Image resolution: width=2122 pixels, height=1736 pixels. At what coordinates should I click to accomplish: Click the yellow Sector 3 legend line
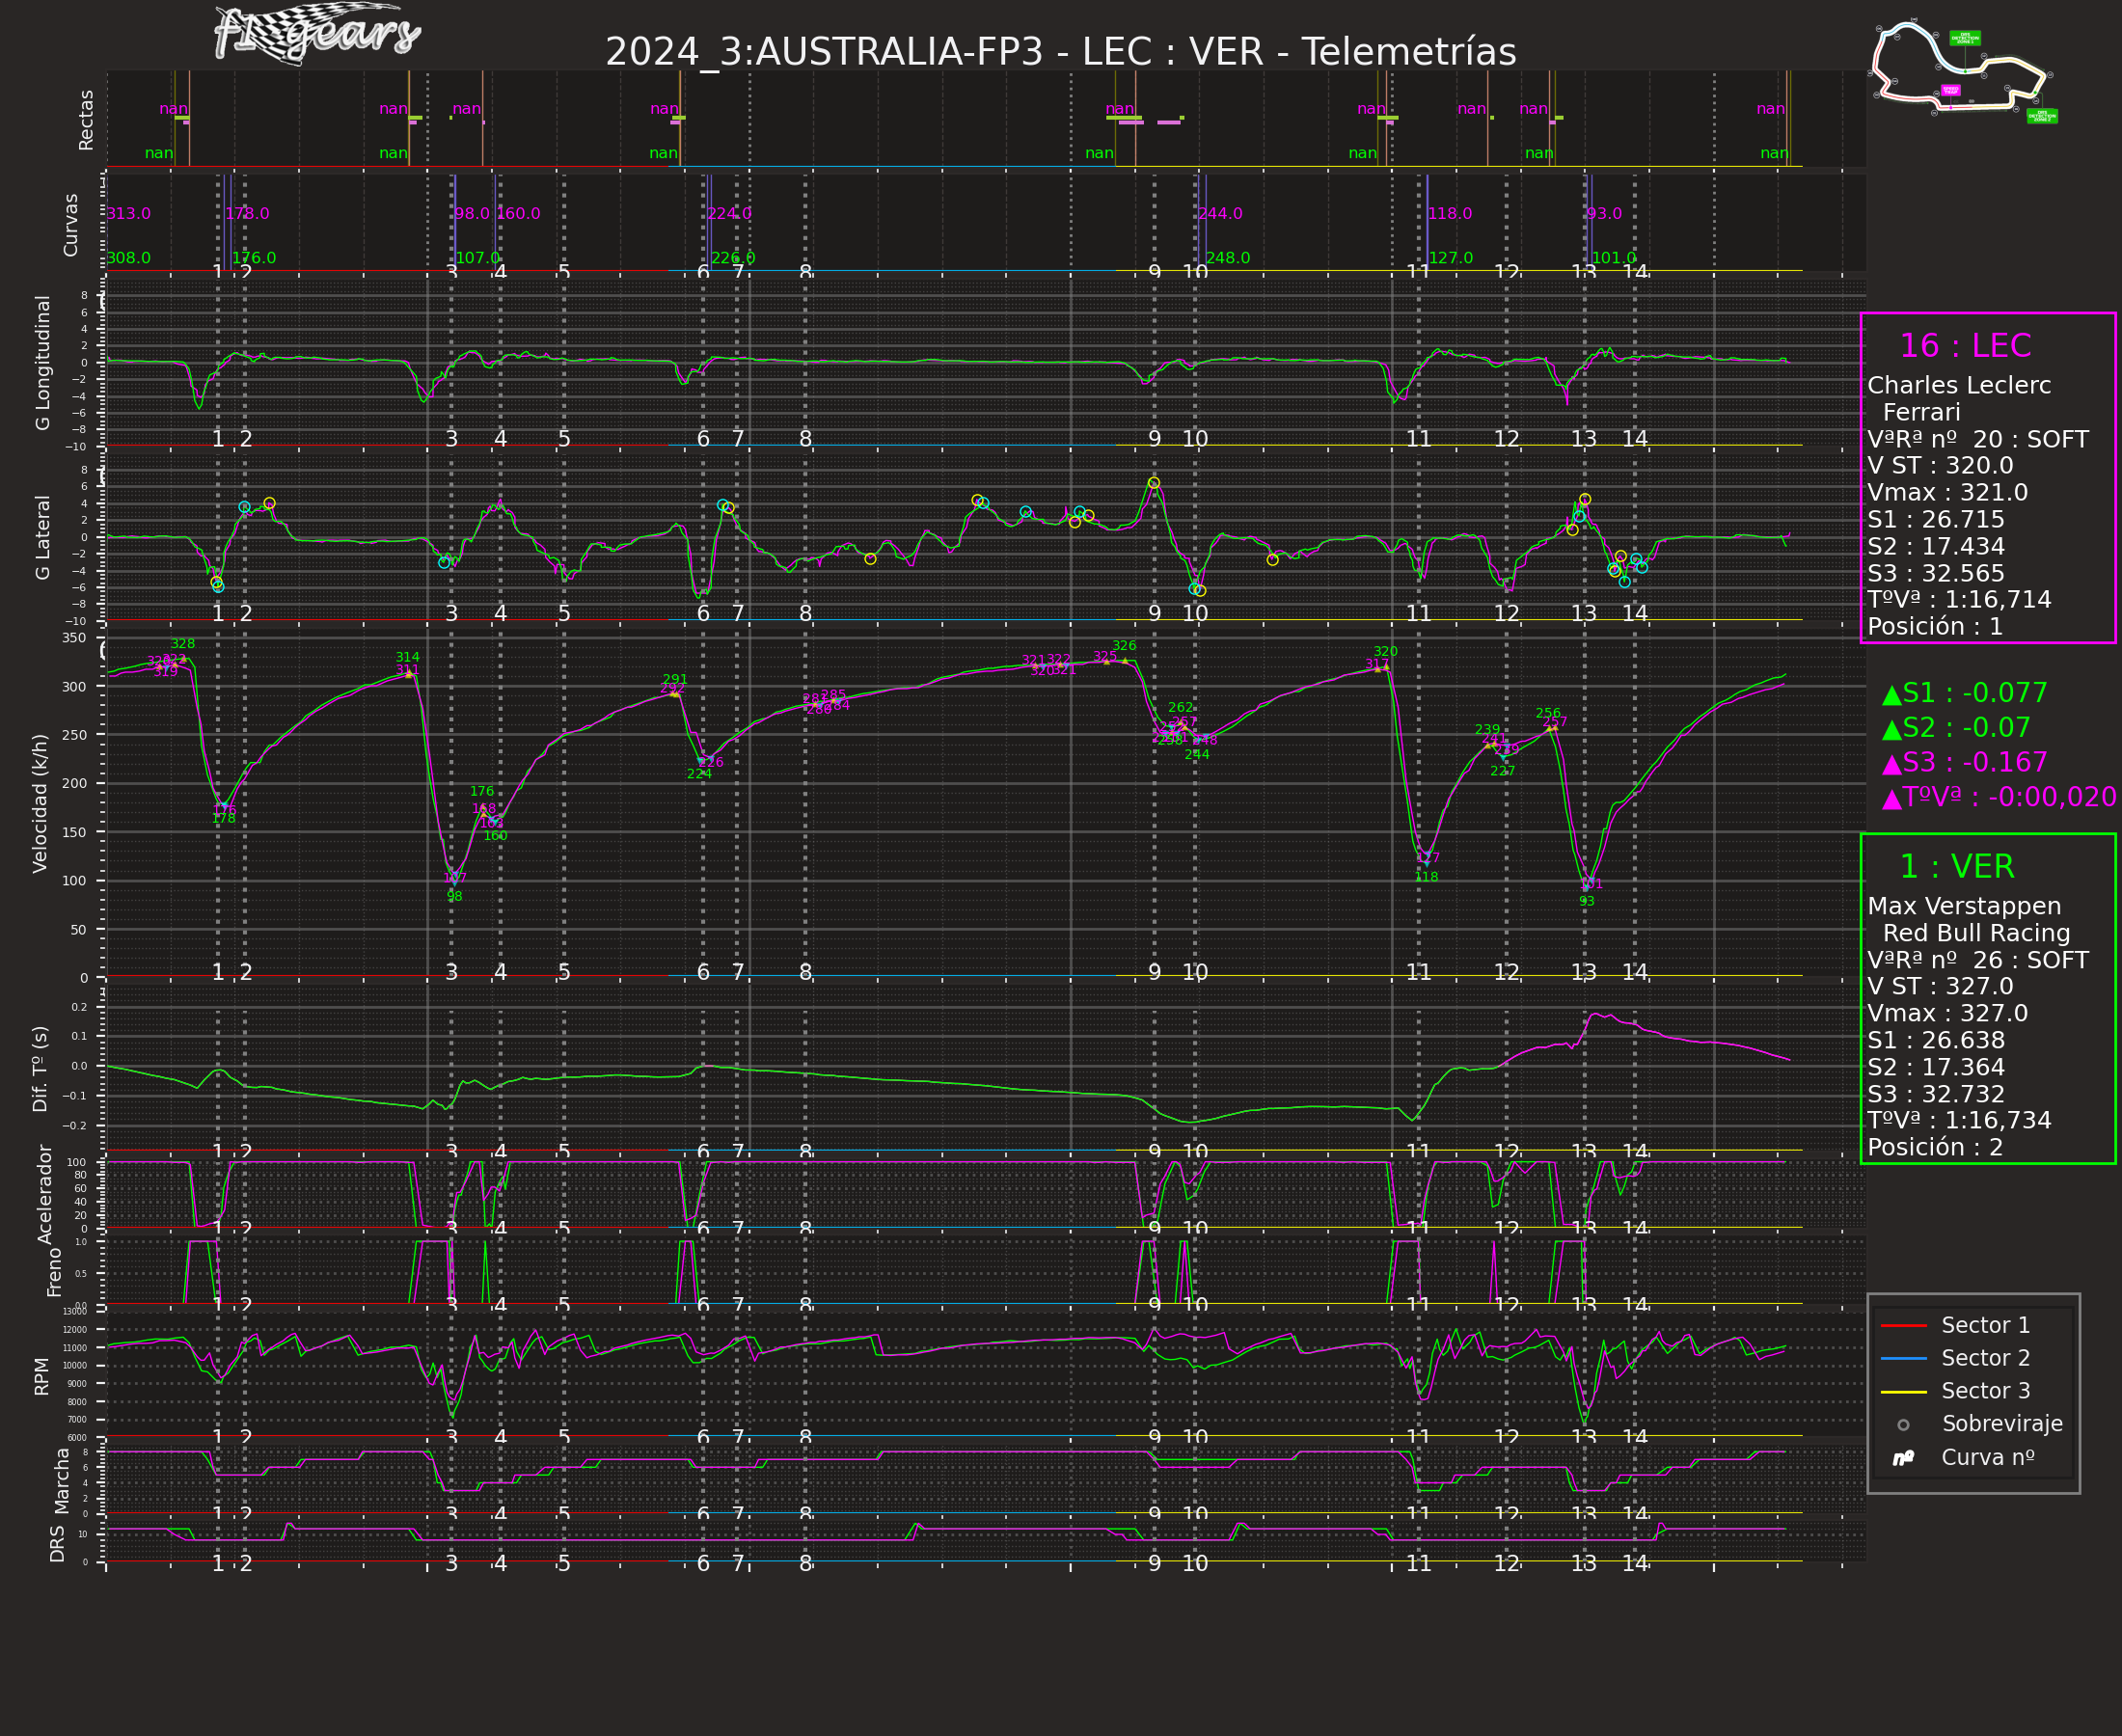coord(1903,1391)
